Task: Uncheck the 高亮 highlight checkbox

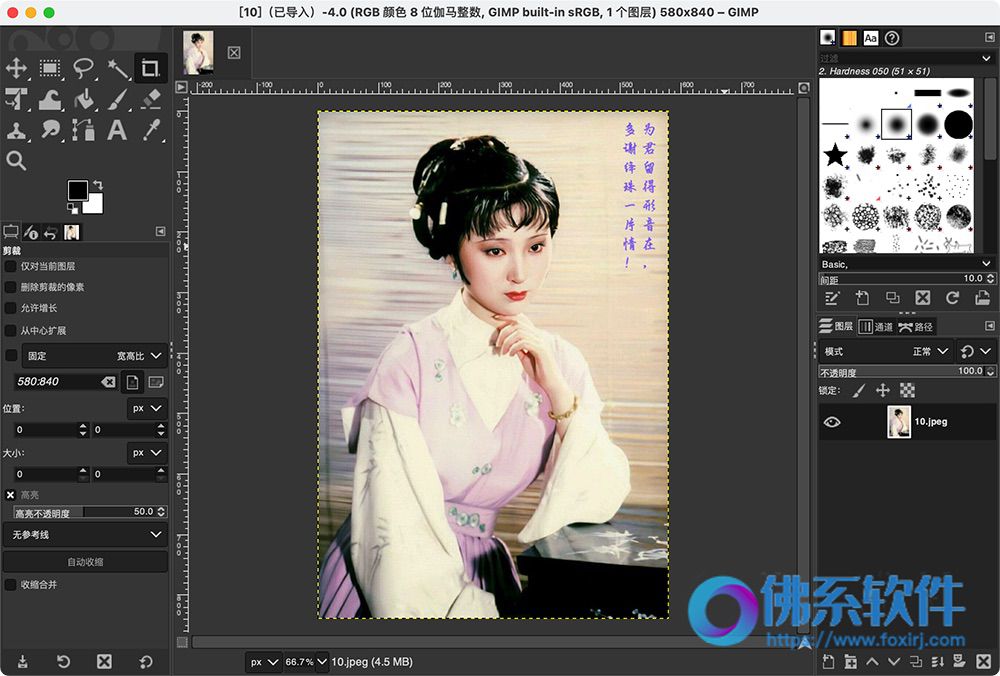Action: tap(10, 495)
